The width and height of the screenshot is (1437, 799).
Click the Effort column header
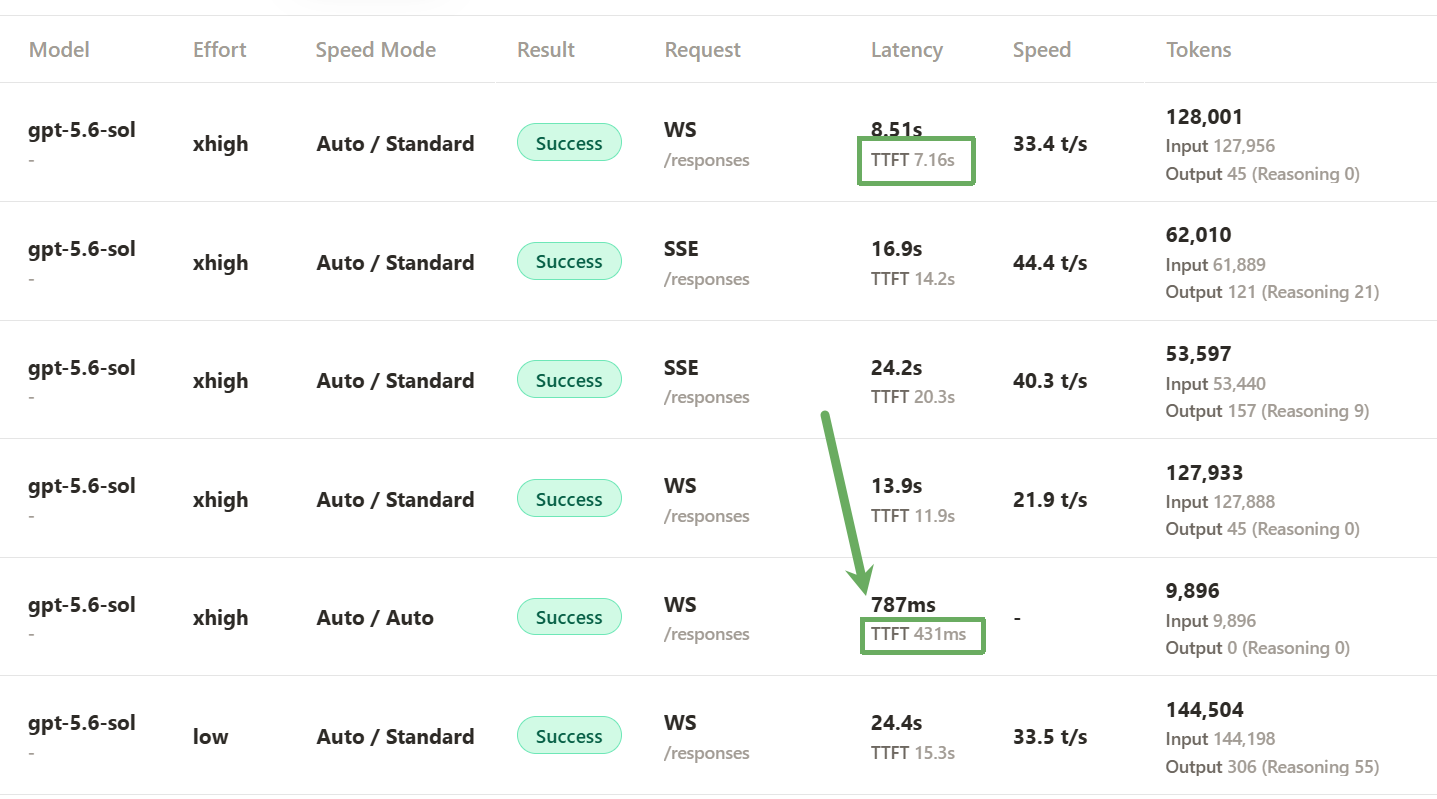(220, 50)
